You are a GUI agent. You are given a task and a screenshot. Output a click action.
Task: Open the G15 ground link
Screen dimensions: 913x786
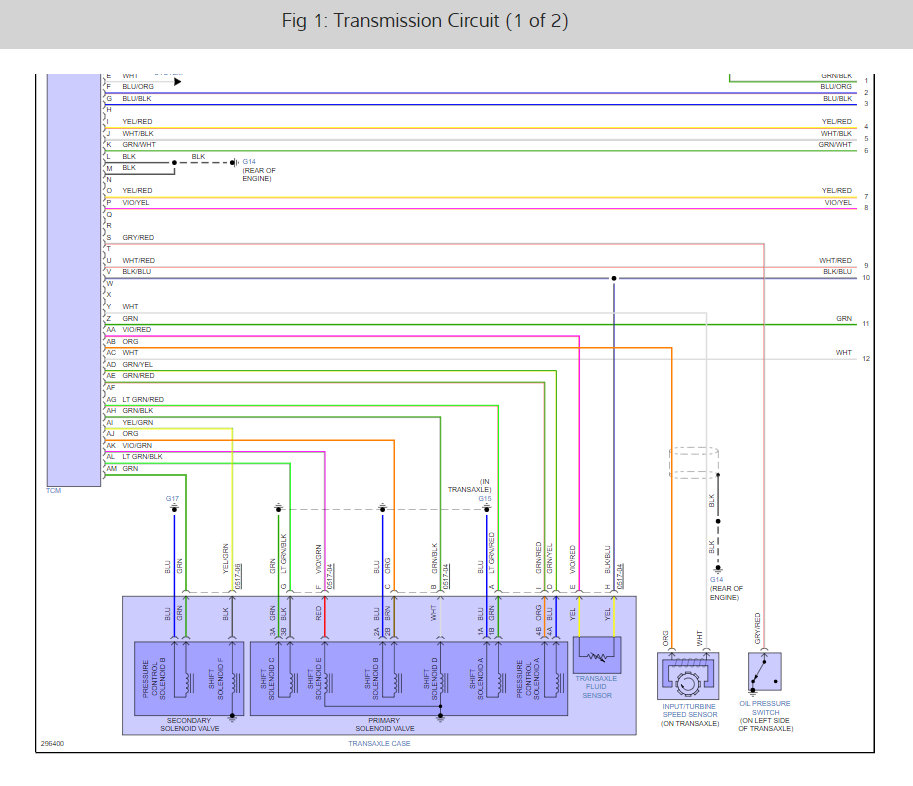pos(485,499)
